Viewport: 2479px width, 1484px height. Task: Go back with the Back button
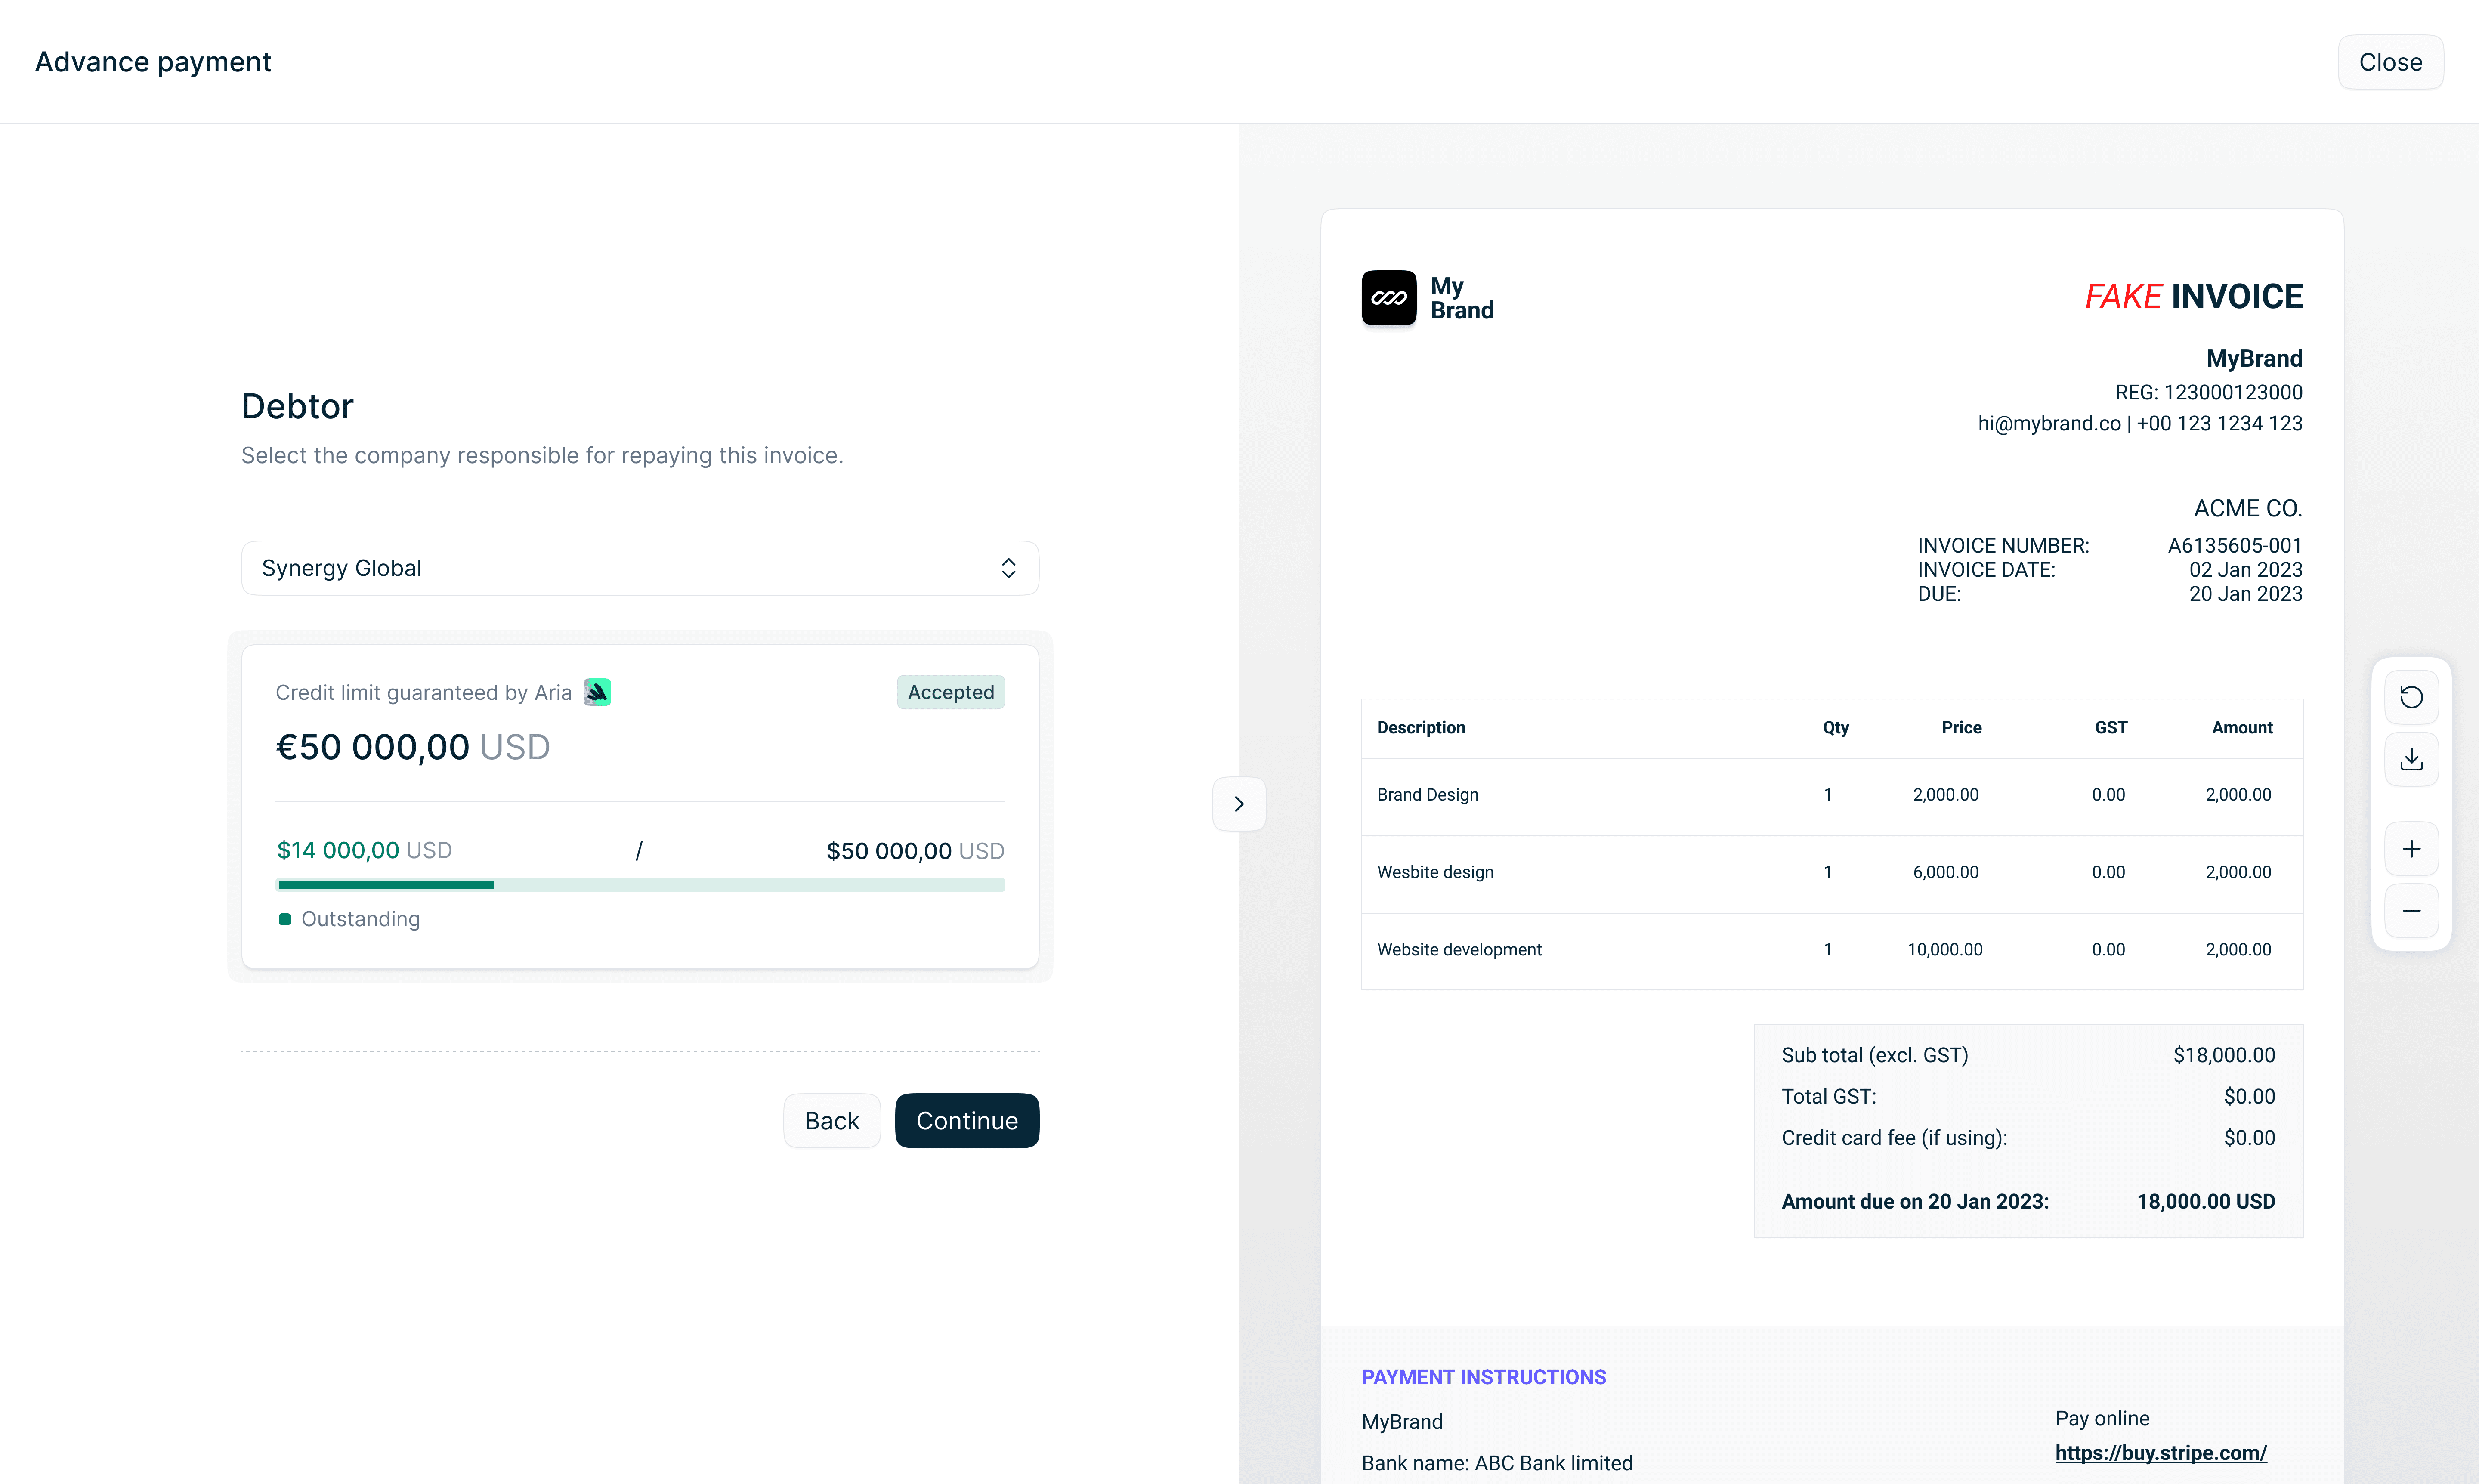tap(831, 1121)
